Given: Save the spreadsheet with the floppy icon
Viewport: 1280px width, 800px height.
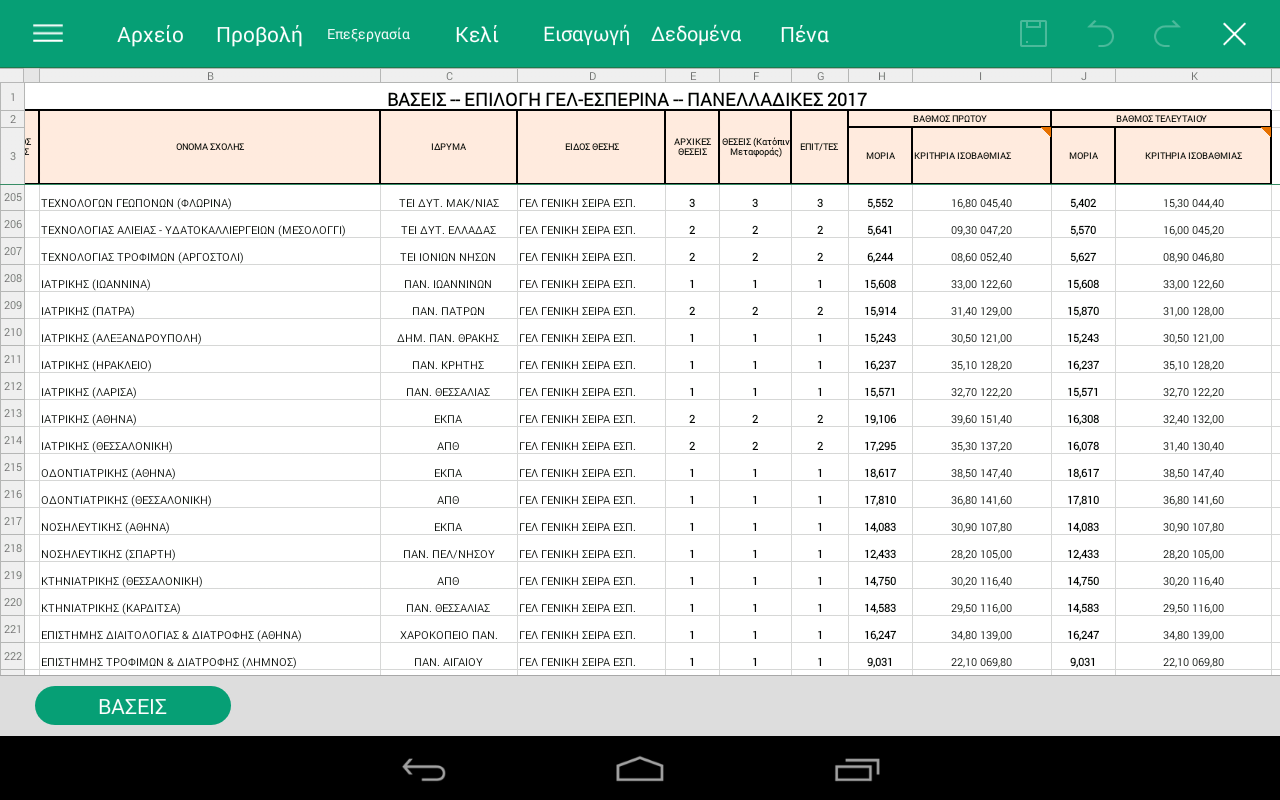Looking at the screenshot, I should pyautogui.click(x=1033, y=34).
